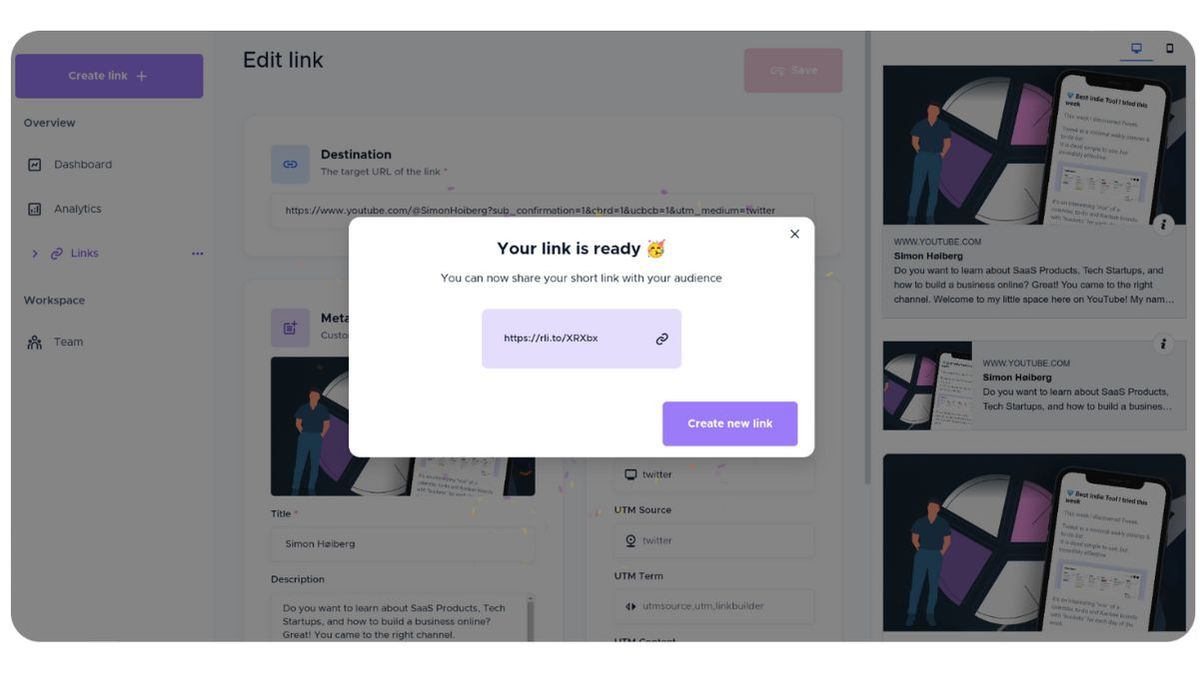Click the destination URL input field

(x=540, y=211)
